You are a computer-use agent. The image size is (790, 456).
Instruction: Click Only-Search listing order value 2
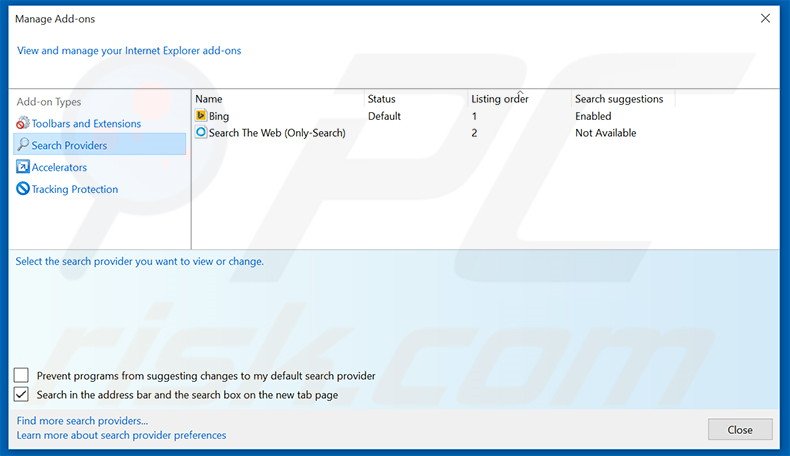coord(474,133)
